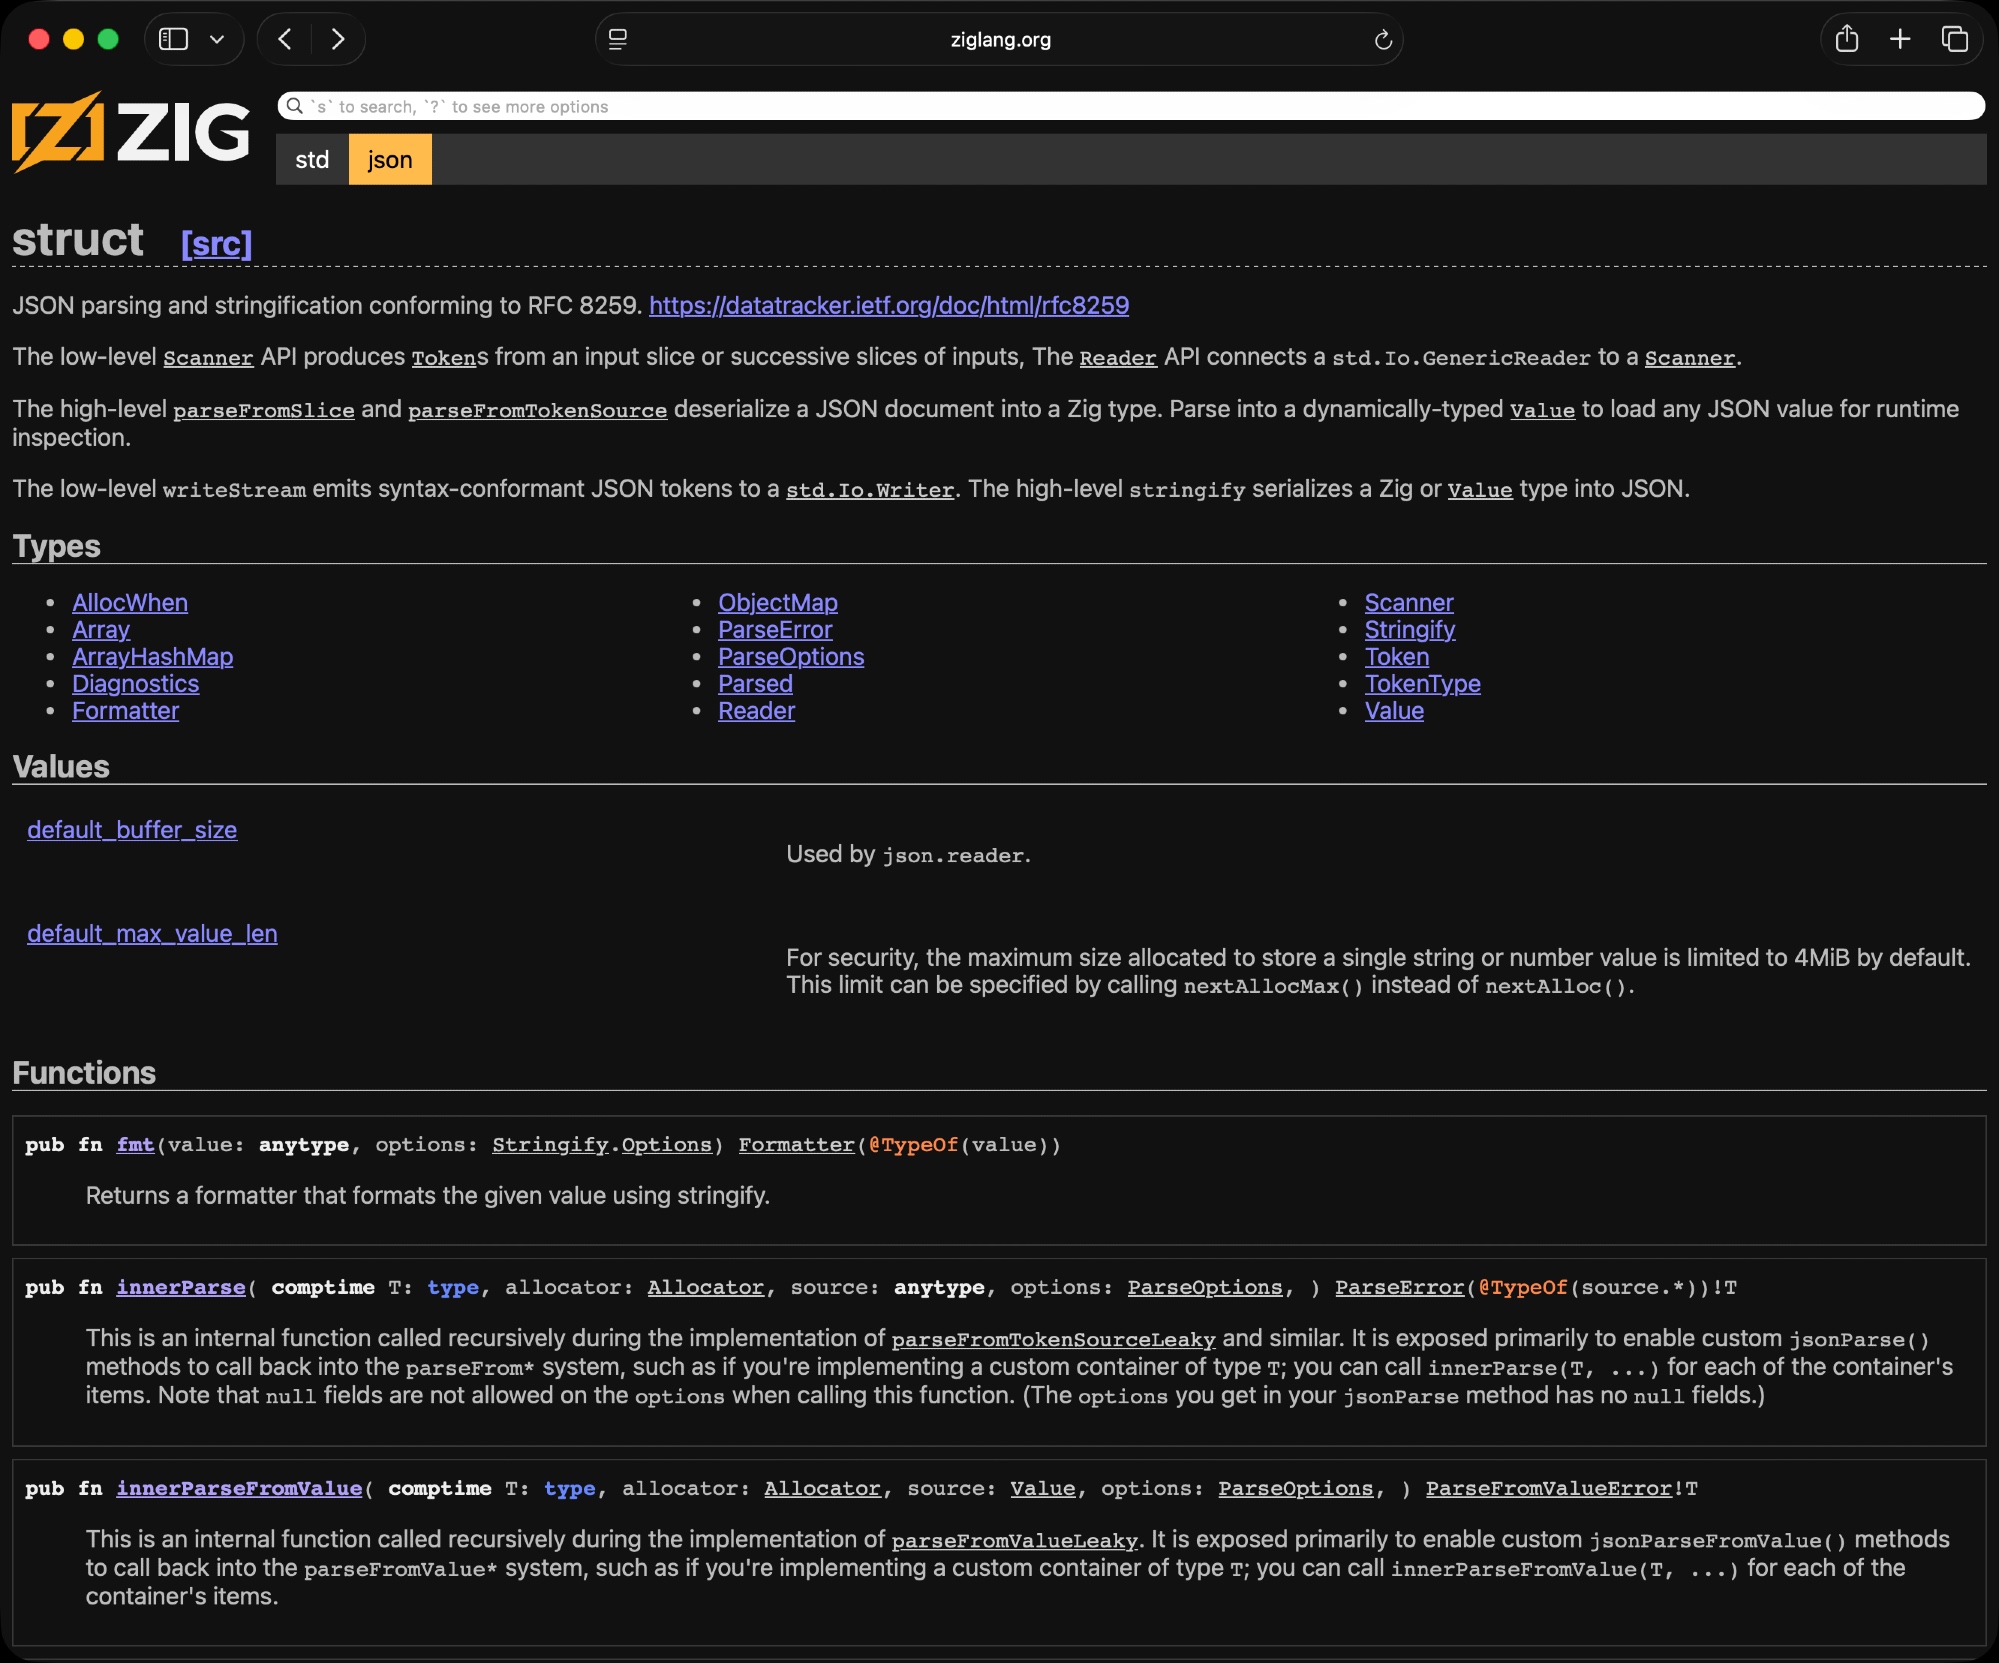The image size is (1999, 1663).
Task: Open the innerParseFromValue function
Action: (x=239, y=1488)
